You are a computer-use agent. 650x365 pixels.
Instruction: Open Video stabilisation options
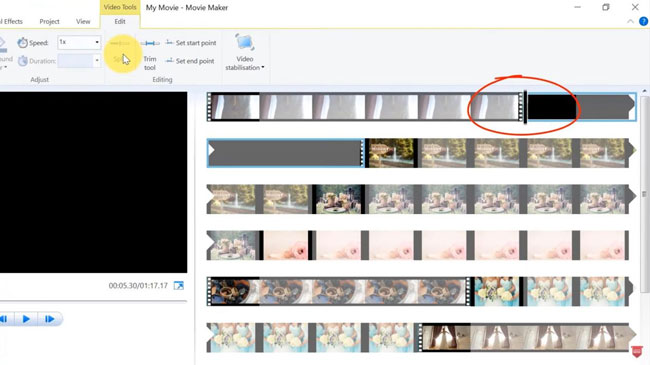245,63
